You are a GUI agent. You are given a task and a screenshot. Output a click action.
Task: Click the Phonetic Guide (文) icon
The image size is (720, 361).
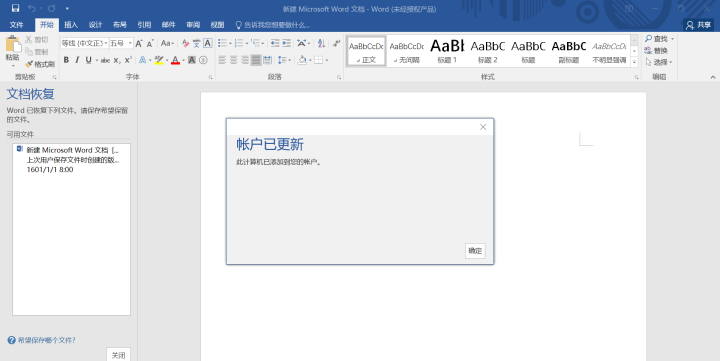coord(197,43)
